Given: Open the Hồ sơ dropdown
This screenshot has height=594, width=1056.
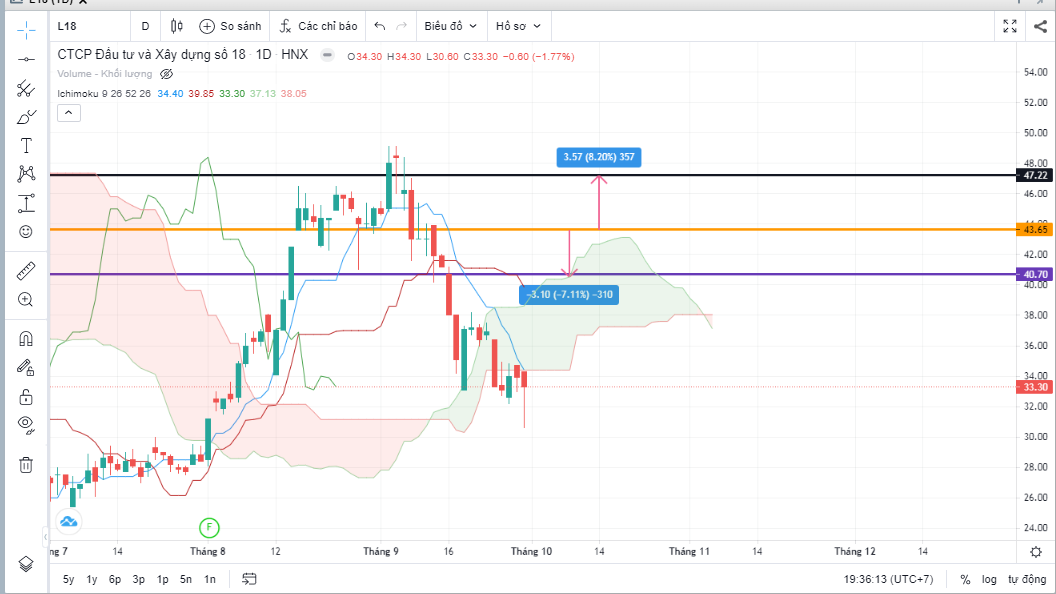Looking at the screenshot, I should (x=518, y=26).
